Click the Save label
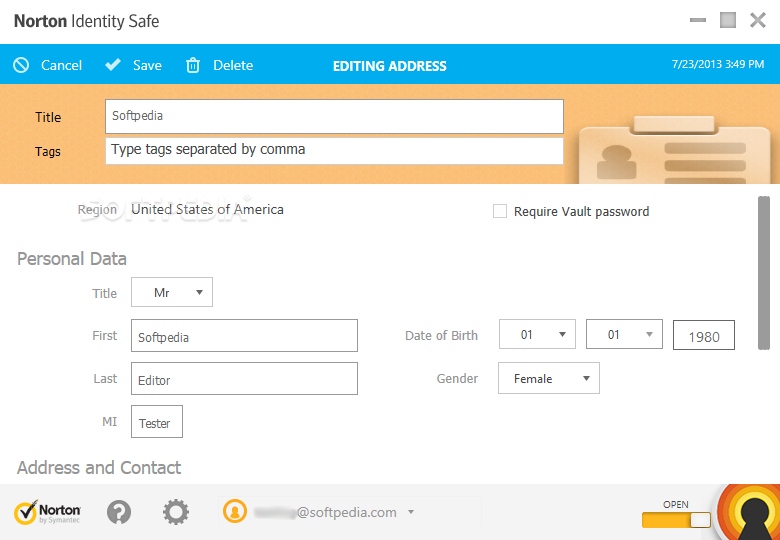 point(147,65)
